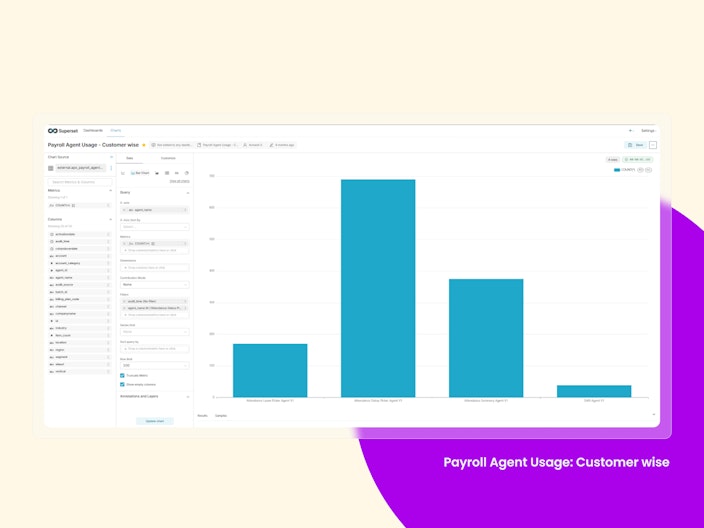Click the blue COUNT(*) legend color swatch
Screen dimensions: 704x528
tap(617, 170)
